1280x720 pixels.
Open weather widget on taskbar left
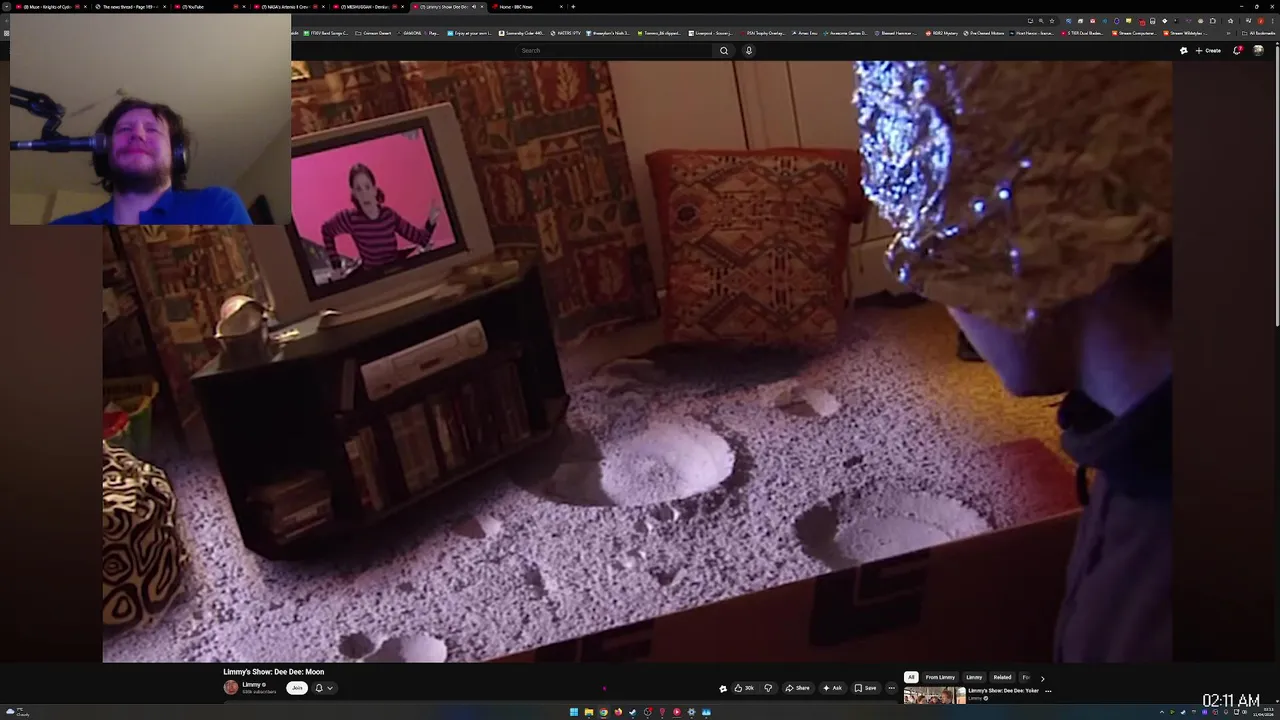pyautogui.click(x=16, y=712)
